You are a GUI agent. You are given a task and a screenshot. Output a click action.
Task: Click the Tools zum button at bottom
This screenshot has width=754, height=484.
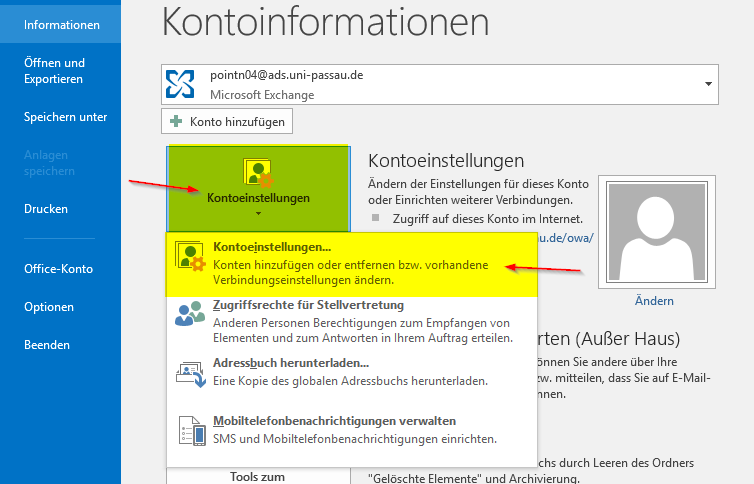click(x=258, y=476)
